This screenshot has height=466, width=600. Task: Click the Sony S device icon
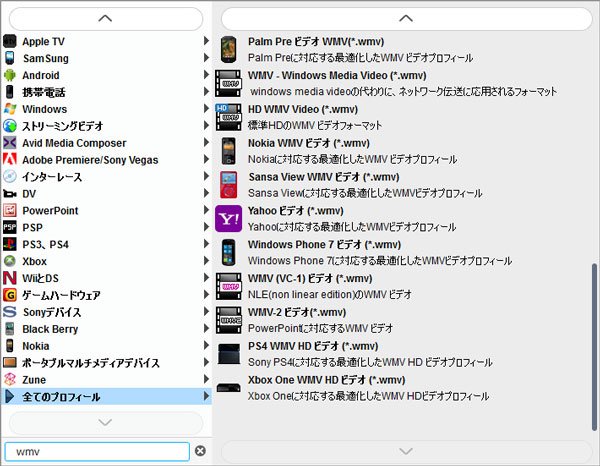[x=10, y=312]
